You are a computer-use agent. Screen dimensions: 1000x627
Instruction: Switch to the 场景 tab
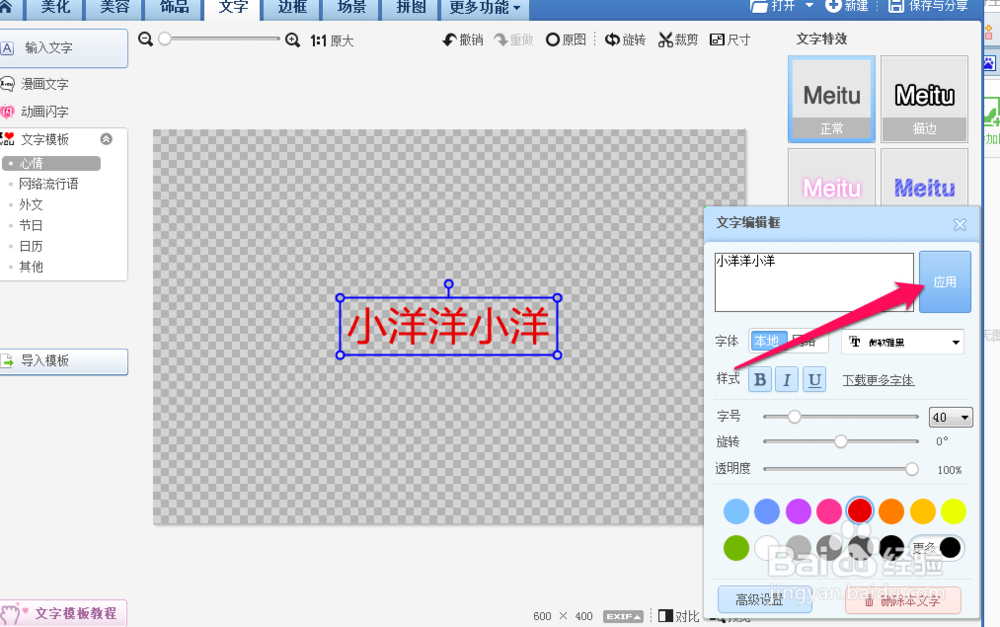350,8
